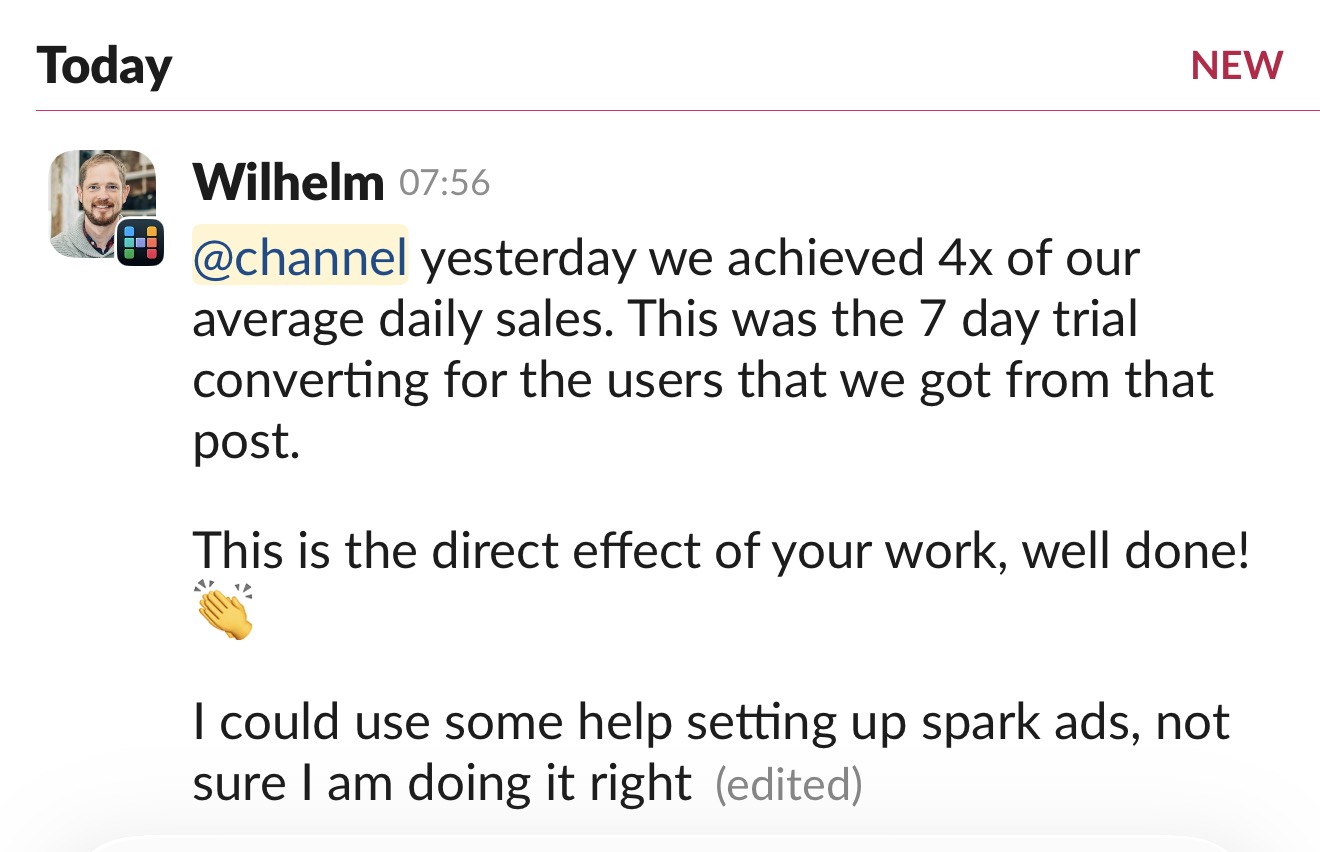1320x852 pixels.
Task: Click the red unread divider line
Action: (660, 103)
